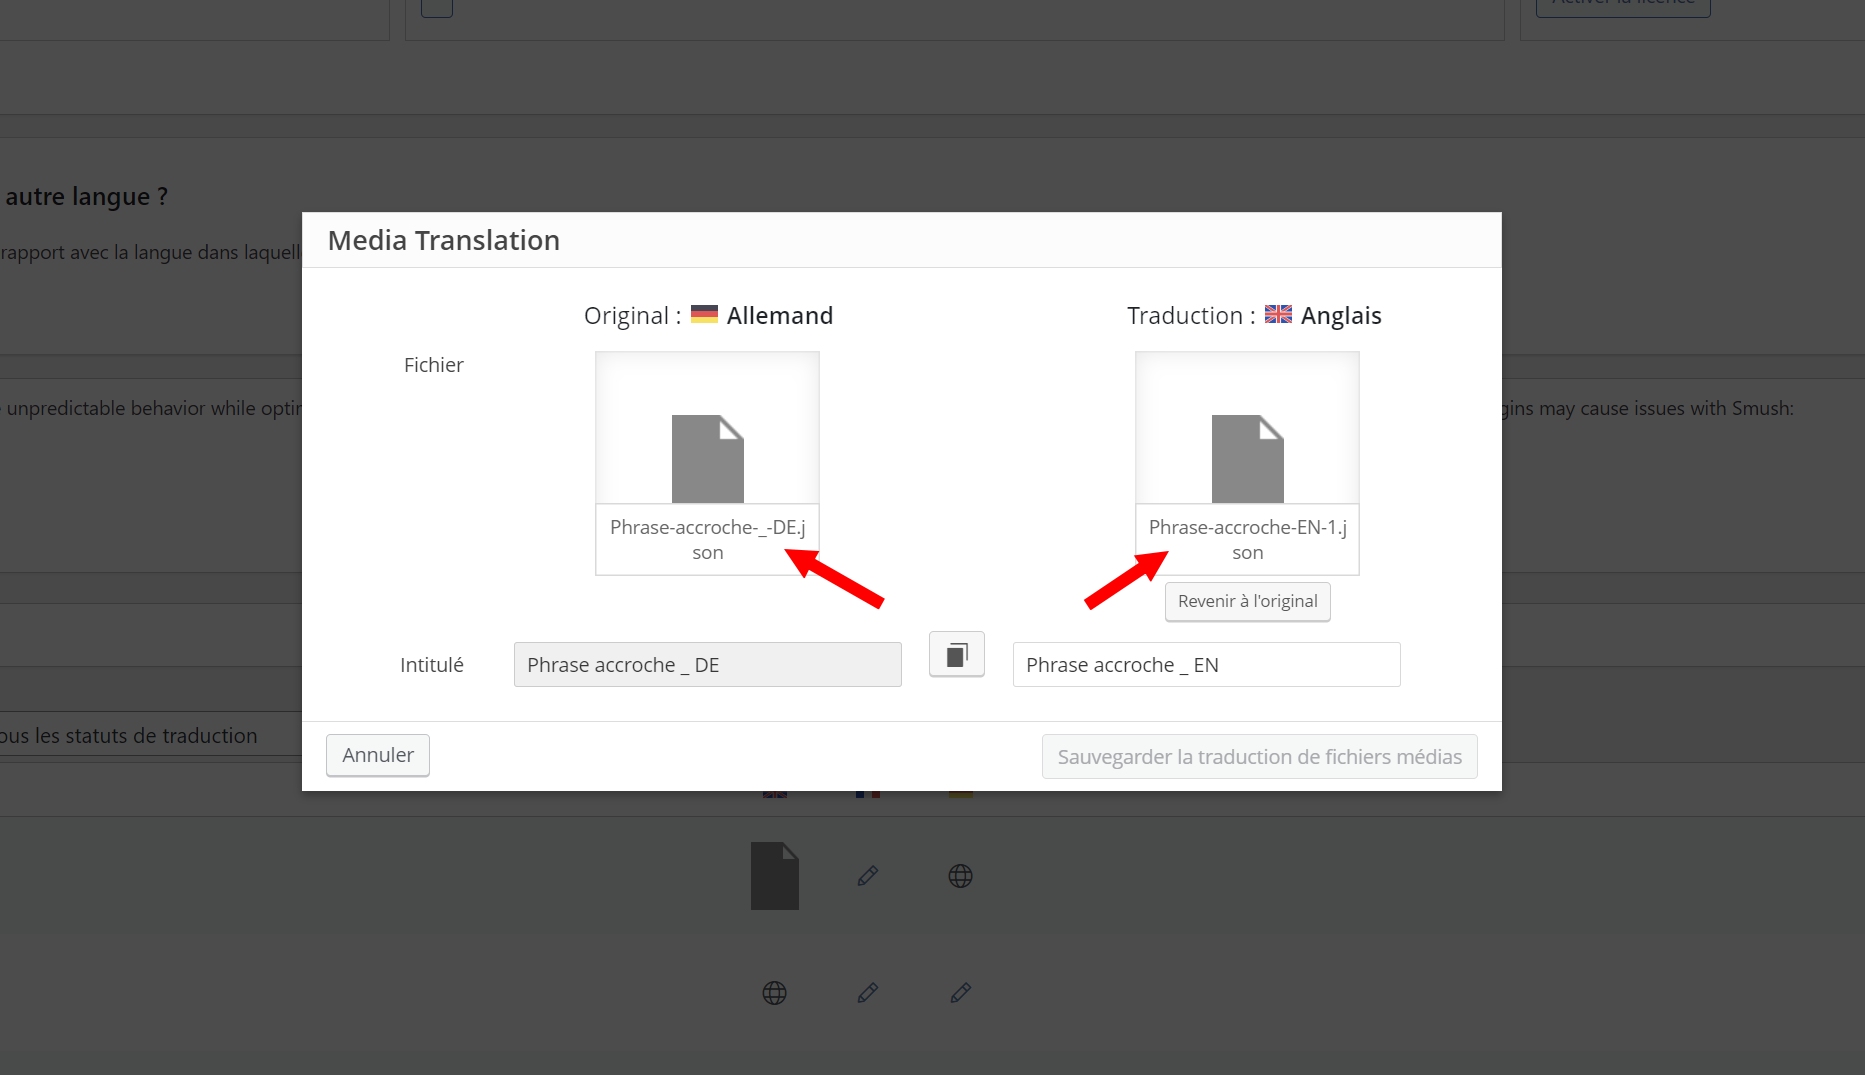This screenshot has width=1865, height=1075.
Task: Click the 'Intitulé' row label
Action: pos(431,665)
